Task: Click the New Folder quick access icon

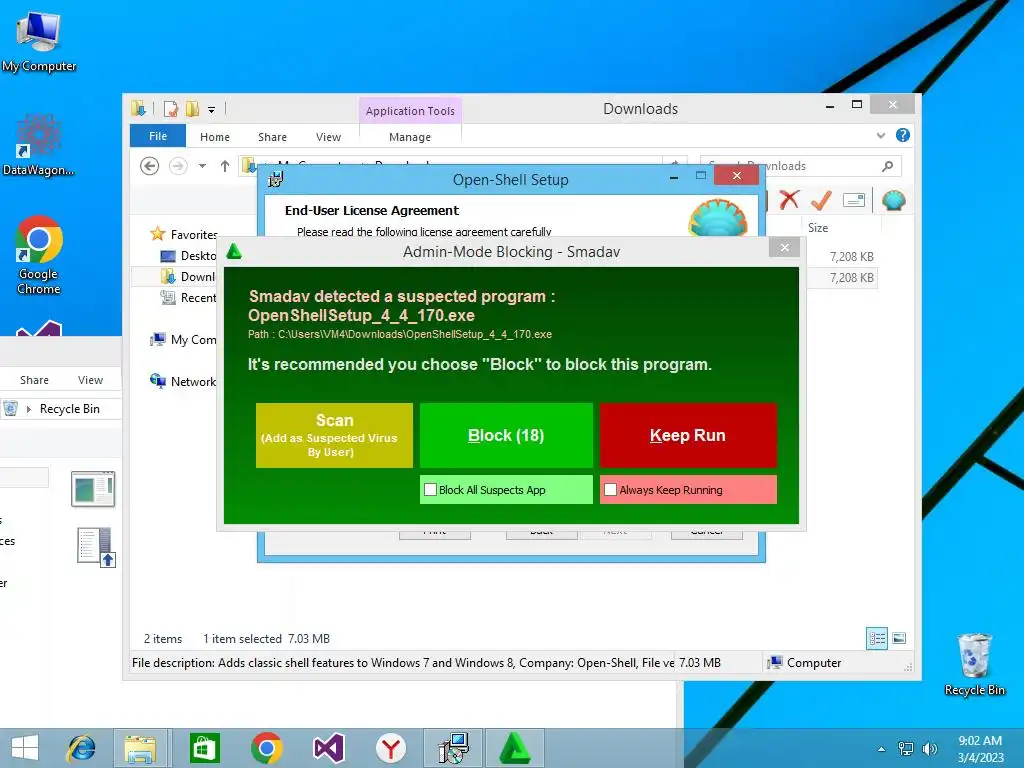Action: (192, 109)
